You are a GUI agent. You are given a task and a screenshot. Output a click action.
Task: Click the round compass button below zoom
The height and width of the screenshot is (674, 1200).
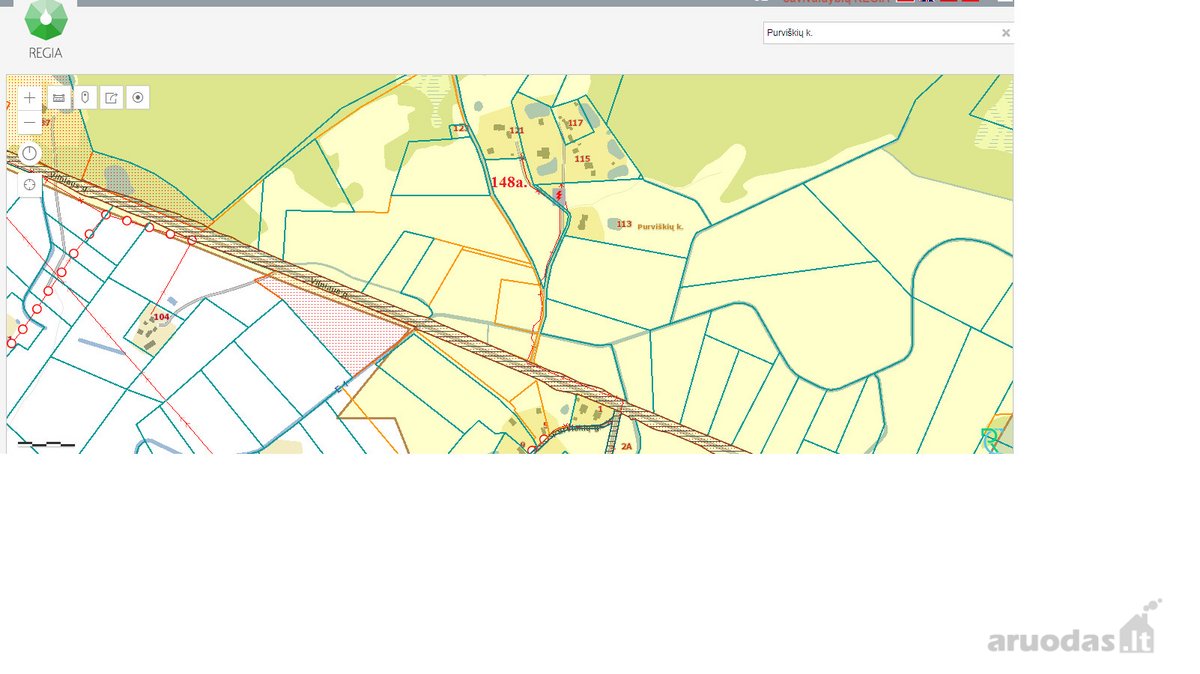[x=30, y=153]
